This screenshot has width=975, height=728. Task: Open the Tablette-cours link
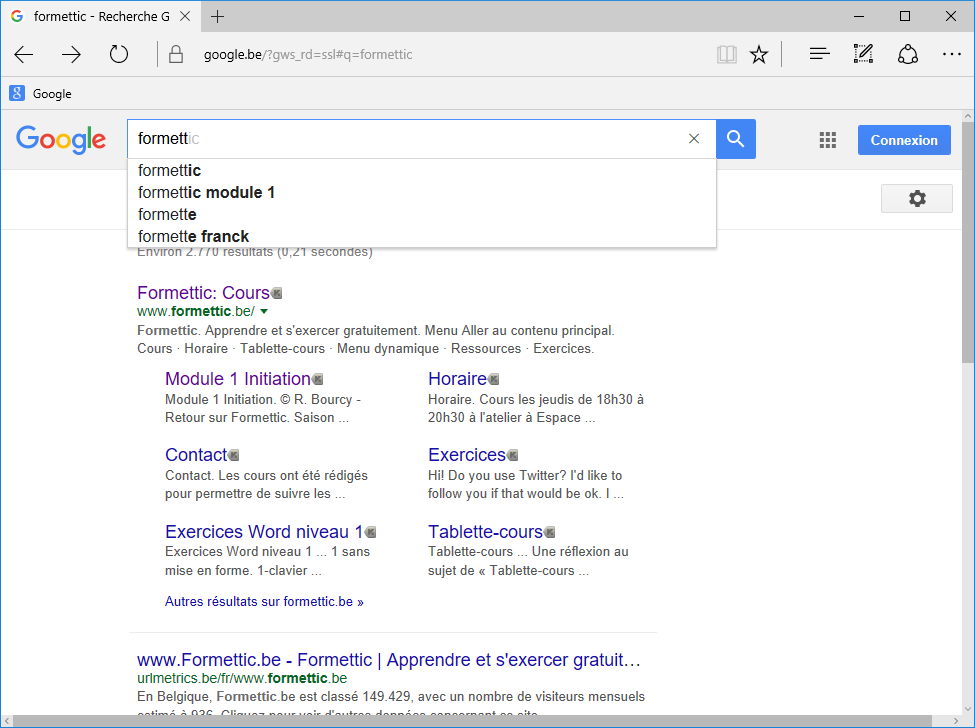(485, 532)
